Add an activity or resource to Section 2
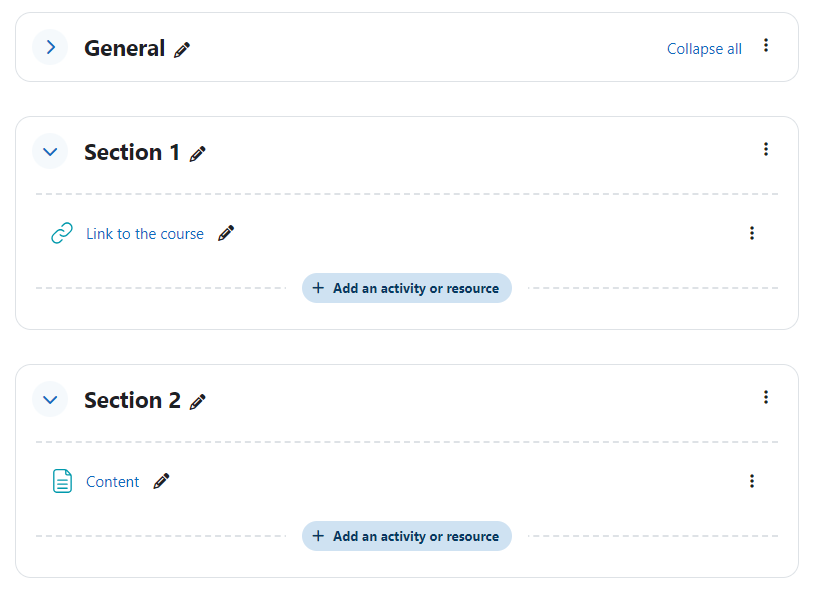The width and height of the screenshot is (817, 589). point(406,536)
